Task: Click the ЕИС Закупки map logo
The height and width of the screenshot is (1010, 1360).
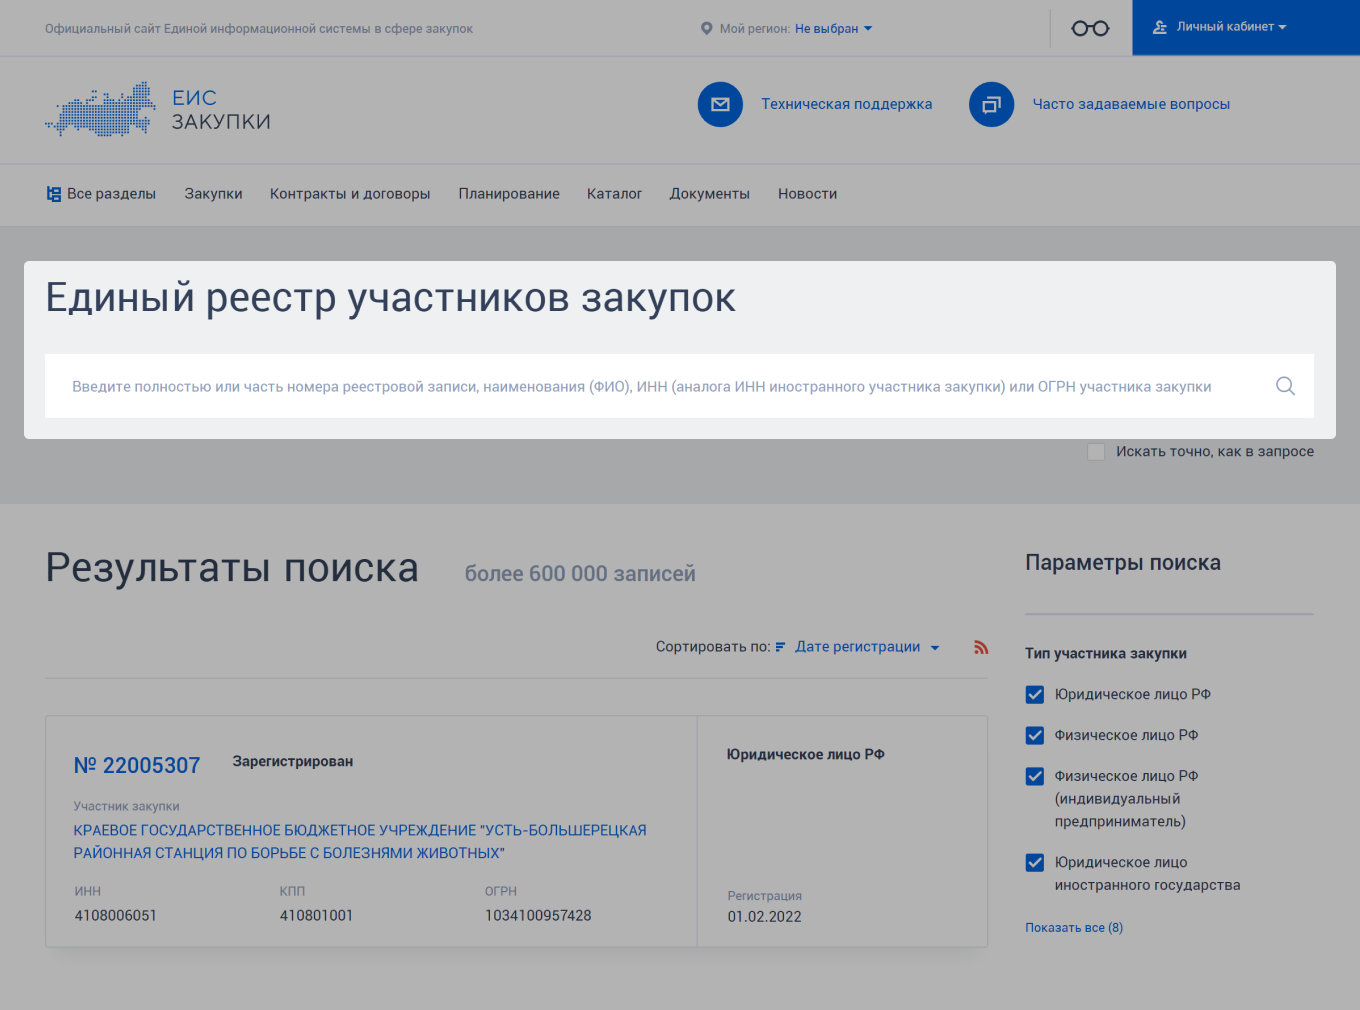Action: (101, 109)
